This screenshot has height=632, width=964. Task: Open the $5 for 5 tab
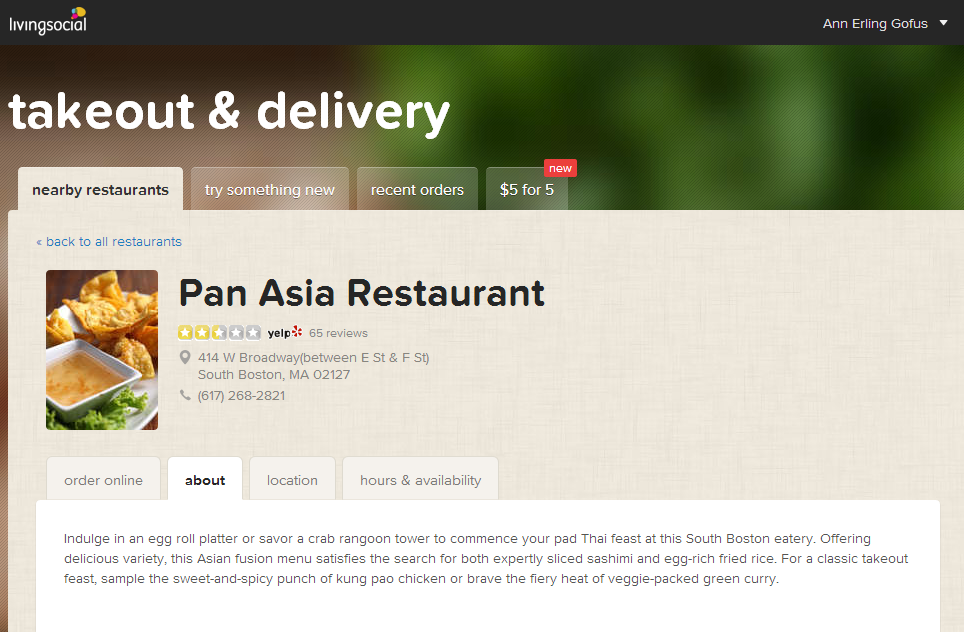[527, 189]
